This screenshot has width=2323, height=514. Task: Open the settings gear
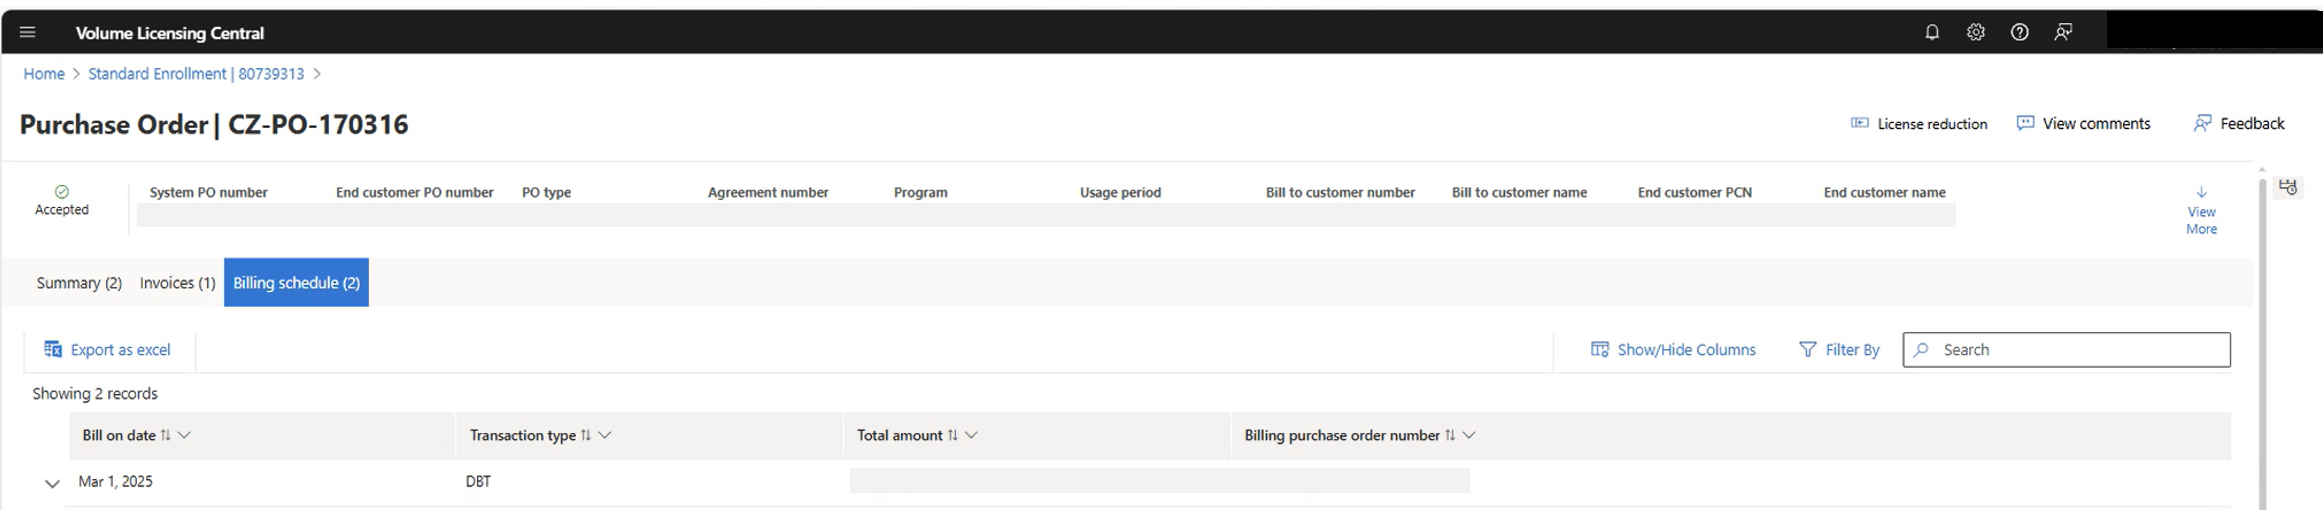point(1976,33)
